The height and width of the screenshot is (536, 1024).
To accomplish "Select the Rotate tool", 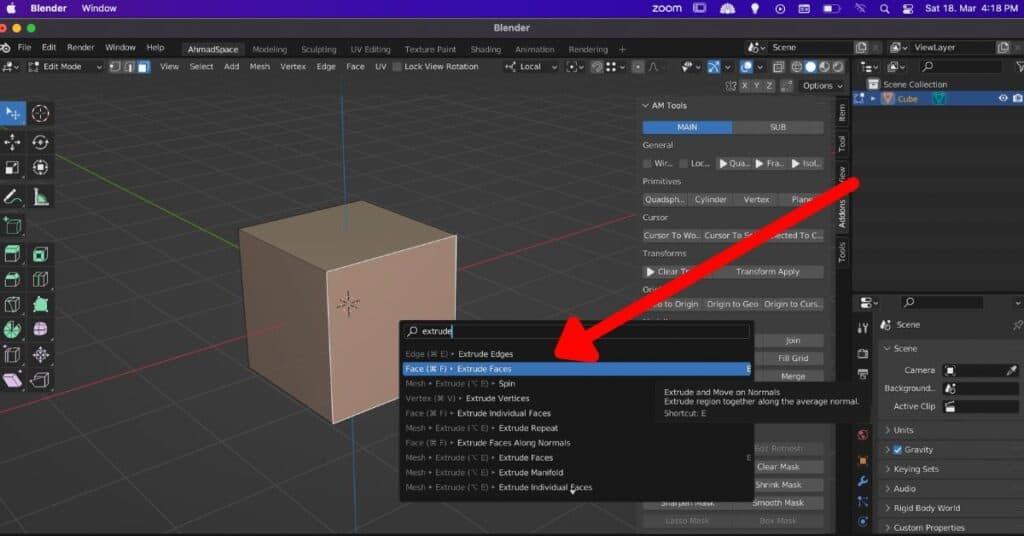I will click(40, 142).
